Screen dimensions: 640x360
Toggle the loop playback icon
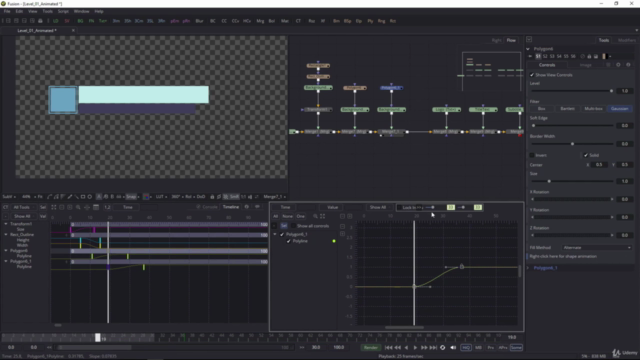tap(442, 348)
